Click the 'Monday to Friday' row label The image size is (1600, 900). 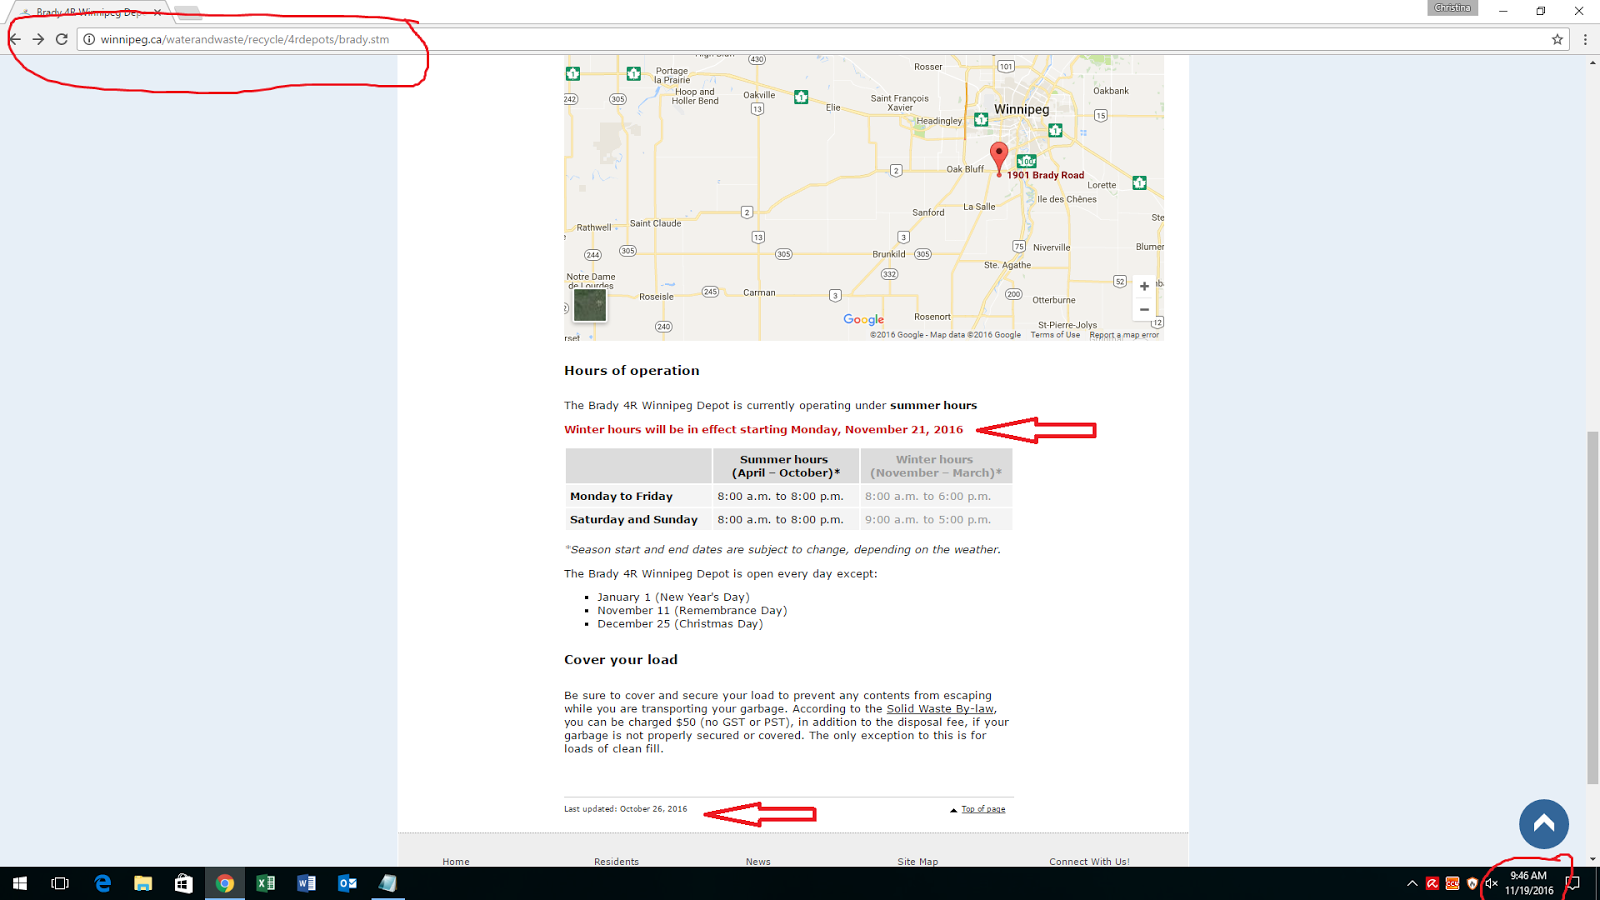[621, 496]
